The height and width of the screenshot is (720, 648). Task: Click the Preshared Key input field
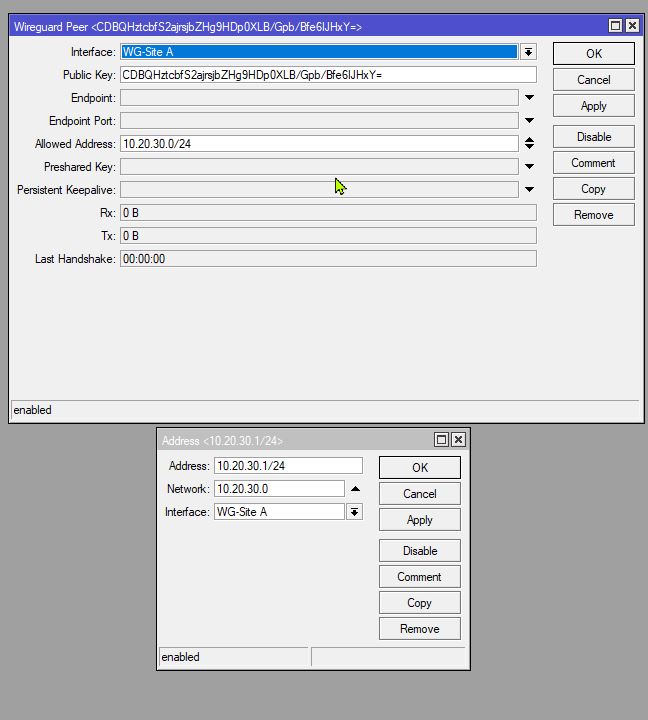point(319,167)
